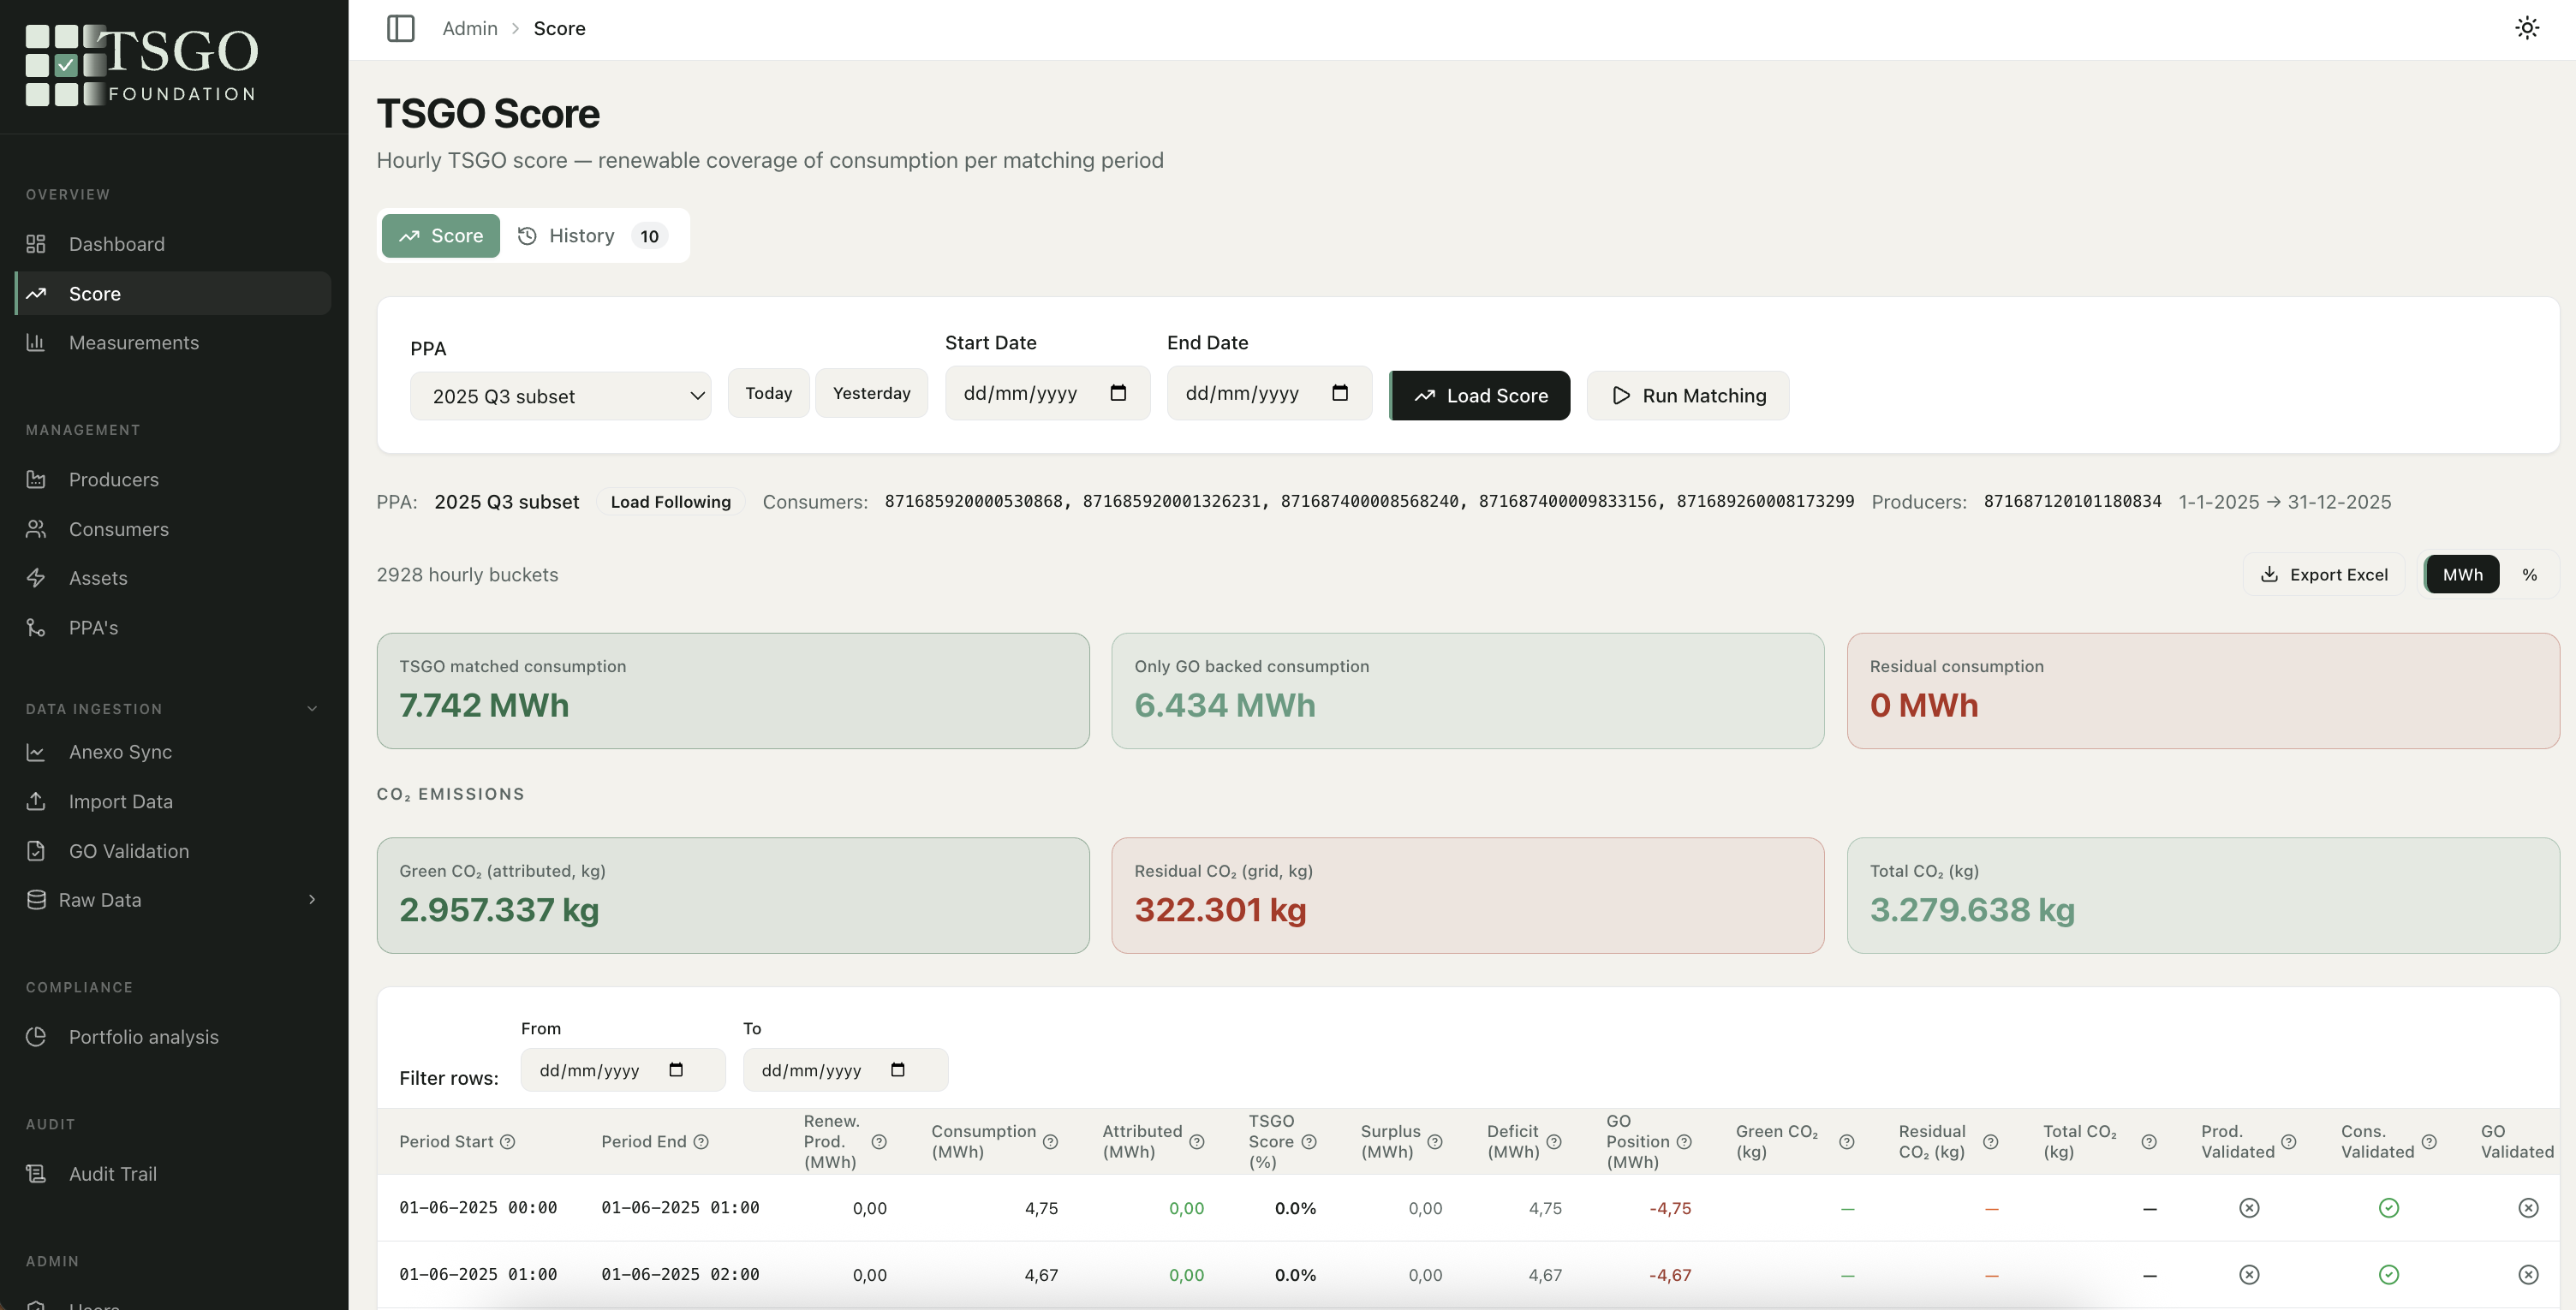This screenshot has width=2576, height=1310.
Task: Click the Attributed column help icon
Action: pos(1197,1142)
